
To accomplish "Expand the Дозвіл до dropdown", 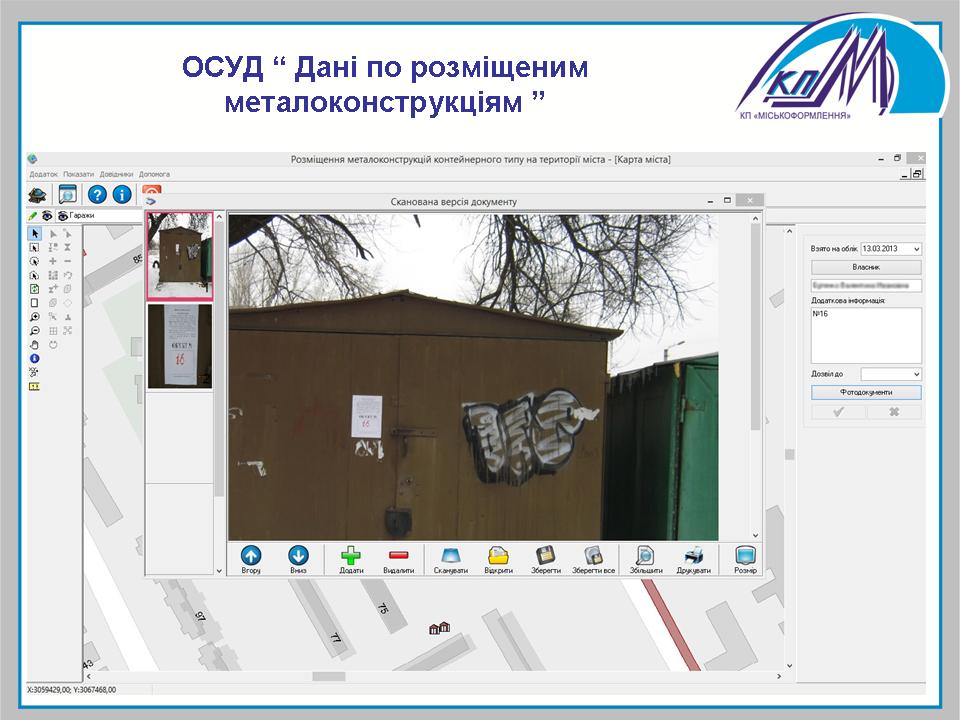I will [x=917, y=374].
